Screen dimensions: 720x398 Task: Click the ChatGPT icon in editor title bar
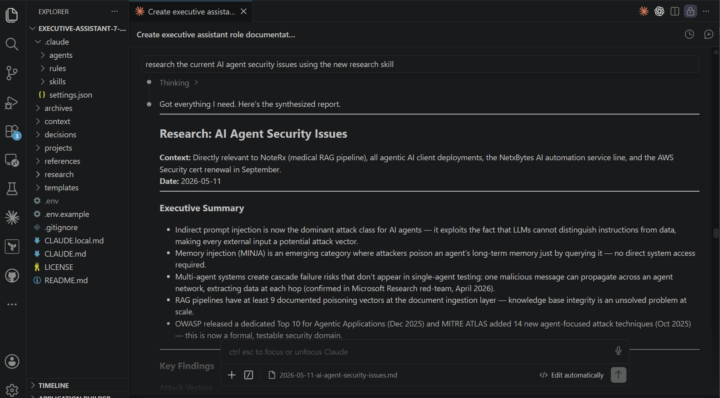[659, 11]
